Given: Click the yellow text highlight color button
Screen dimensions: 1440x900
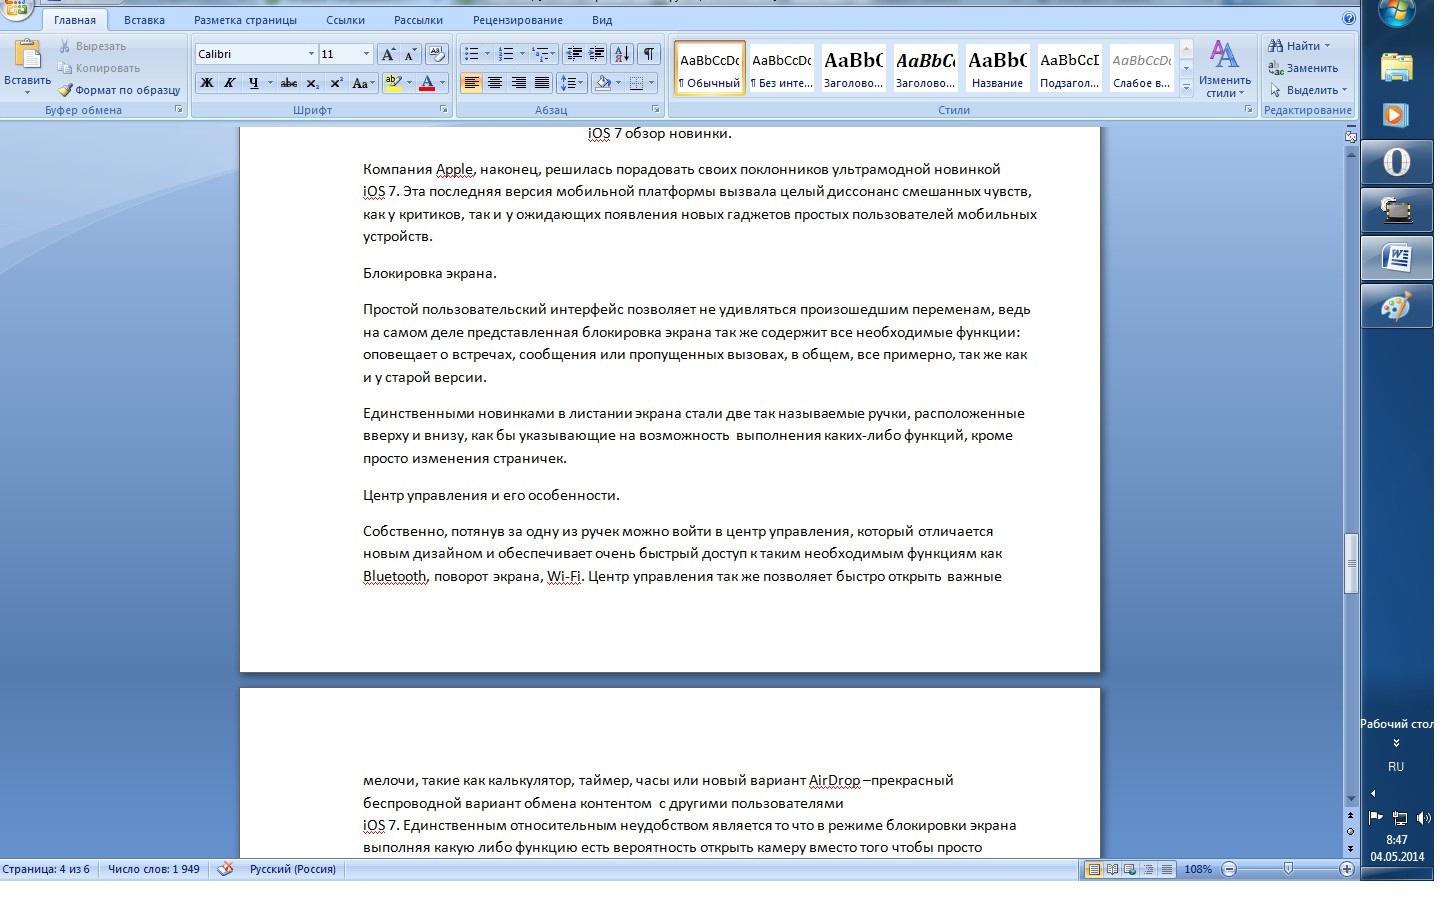Looking at the screenshot, I should click(x=393, y=83).
